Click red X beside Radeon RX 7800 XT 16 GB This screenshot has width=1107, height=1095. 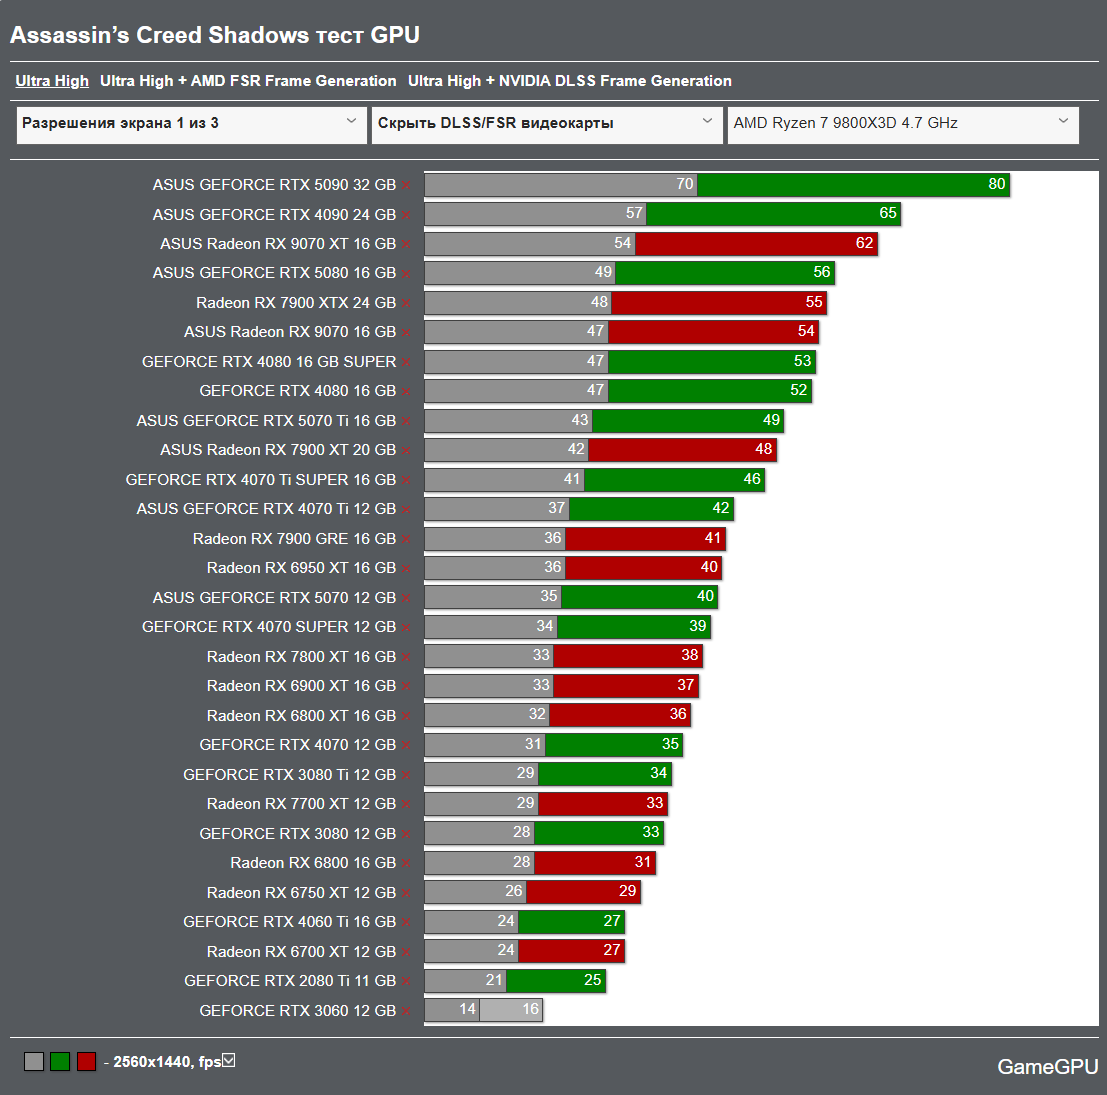coord(406,657)
